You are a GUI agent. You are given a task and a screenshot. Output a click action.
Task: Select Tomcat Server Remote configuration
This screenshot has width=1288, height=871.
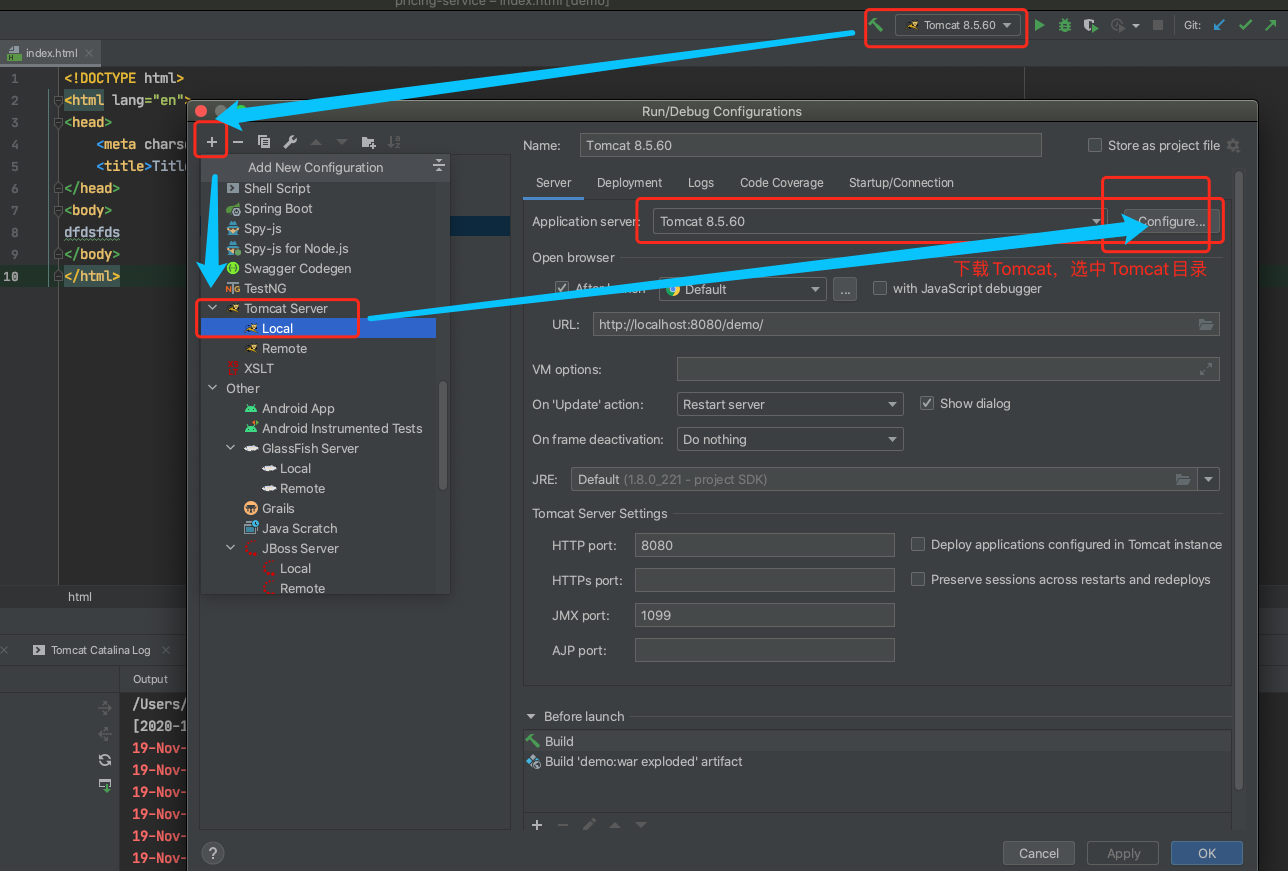[x=318, y=348]
